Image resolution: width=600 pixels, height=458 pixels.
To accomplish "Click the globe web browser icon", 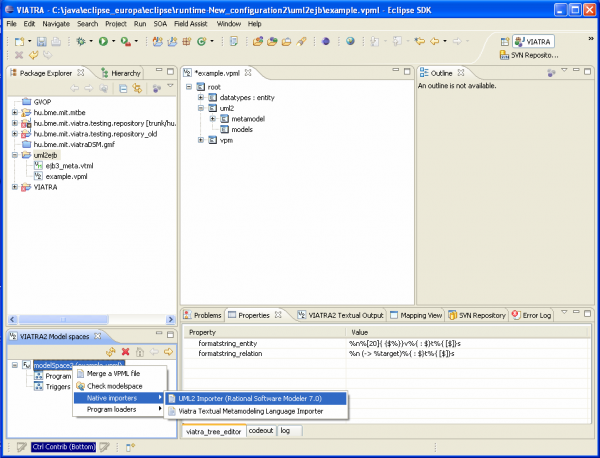I will click(x=350, y=41).
